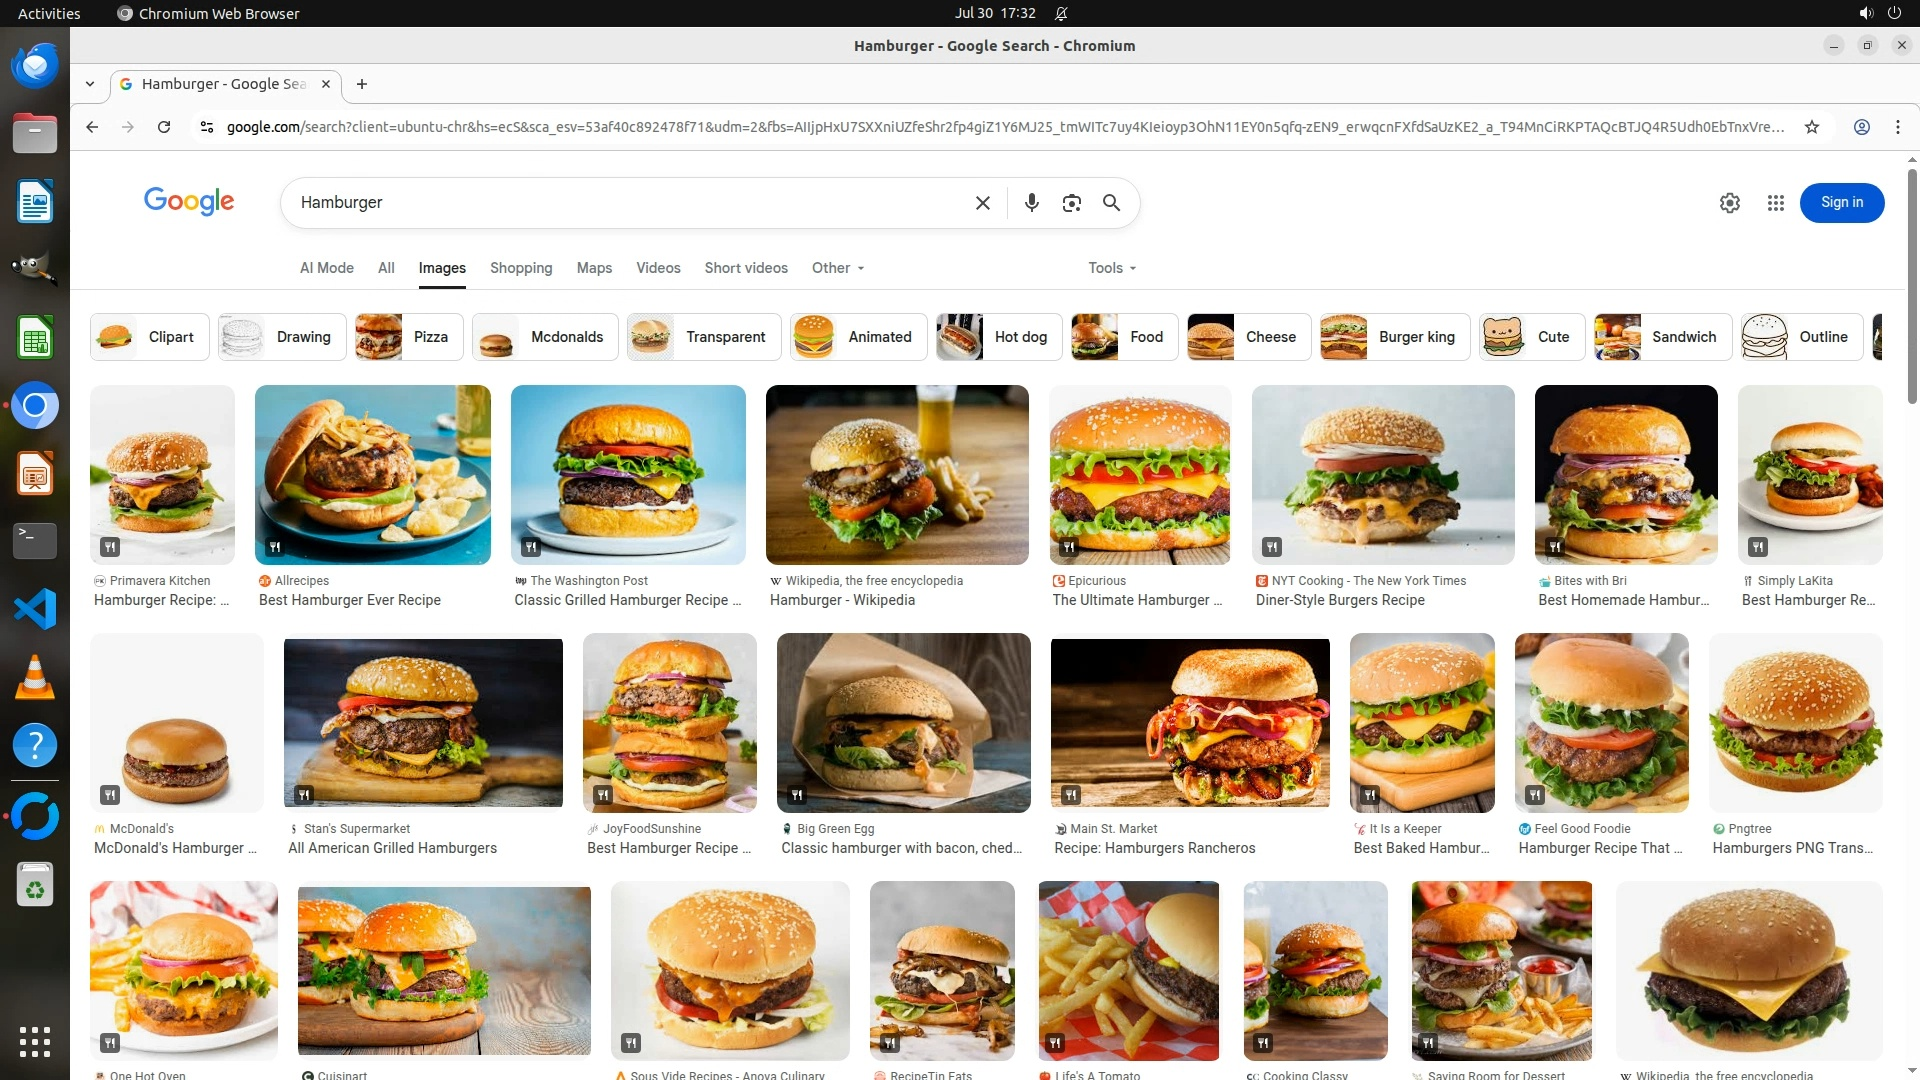The width and height of the screenshot is (1920, 1080).
Task: Click the magnifier search icon
Action: (1111, 203)
